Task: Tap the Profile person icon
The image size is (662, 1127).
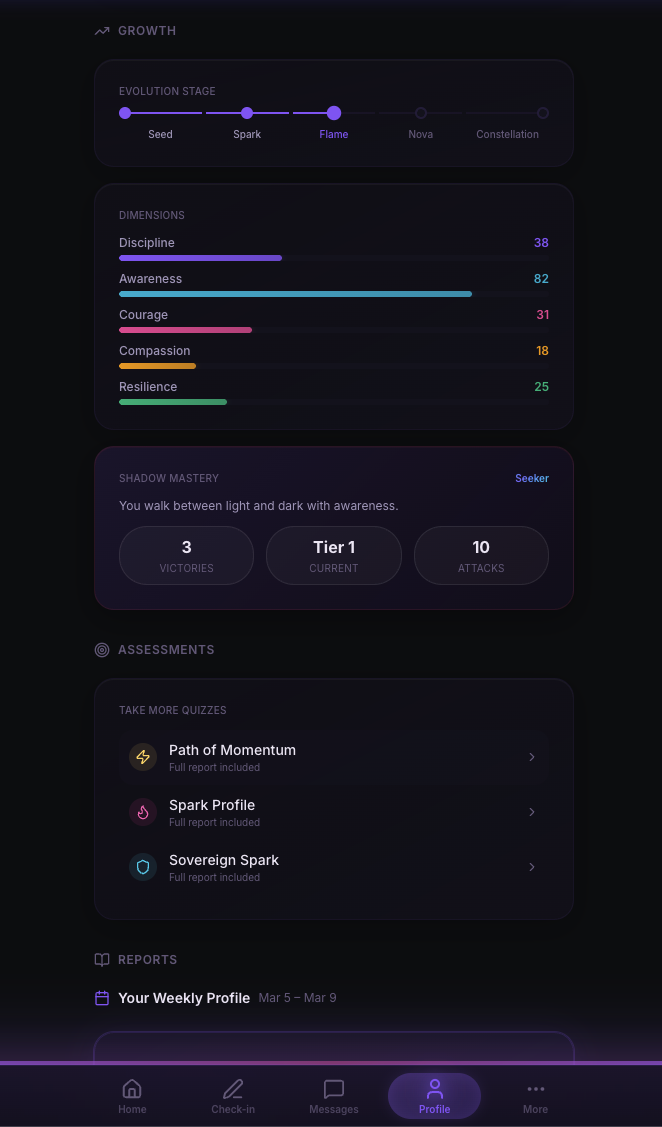Action: tap(434, 1089)
